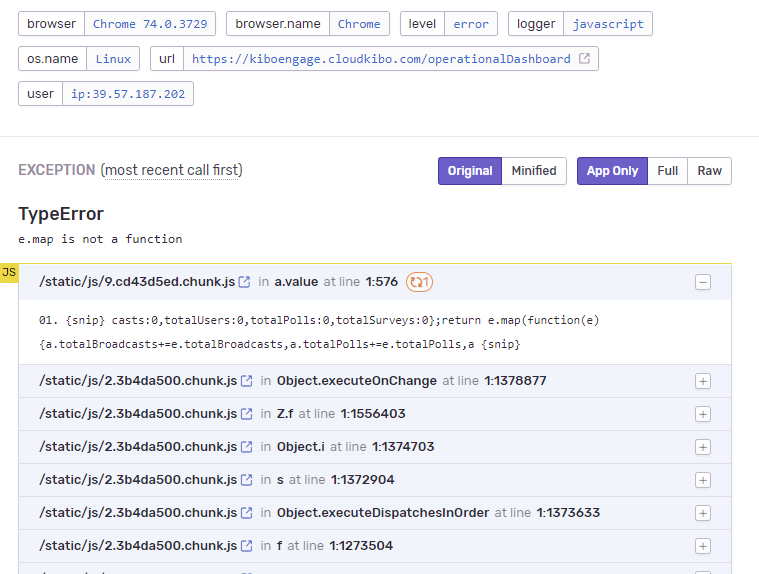
Task: Click the orange repeat-count badge on a.value frame
Action: tap(419, 282)
